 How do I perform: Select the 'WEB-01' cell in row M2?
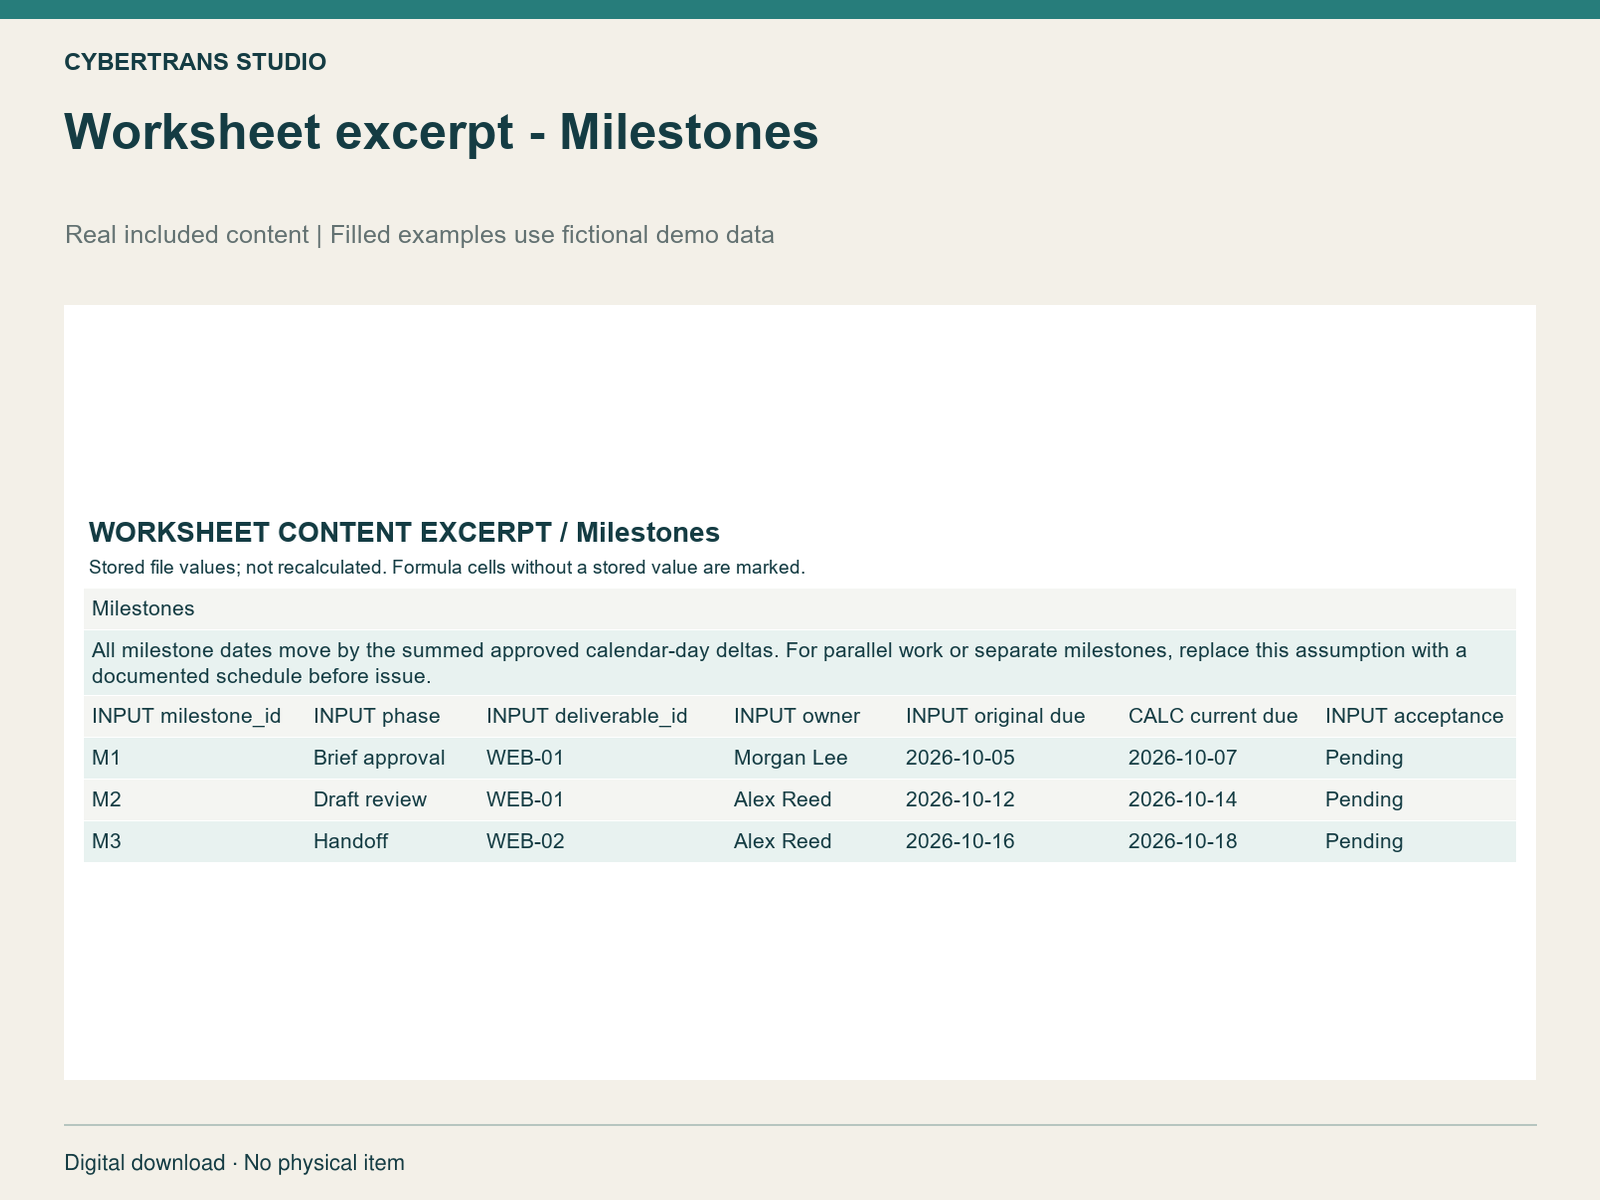click(x=525, y=800)
